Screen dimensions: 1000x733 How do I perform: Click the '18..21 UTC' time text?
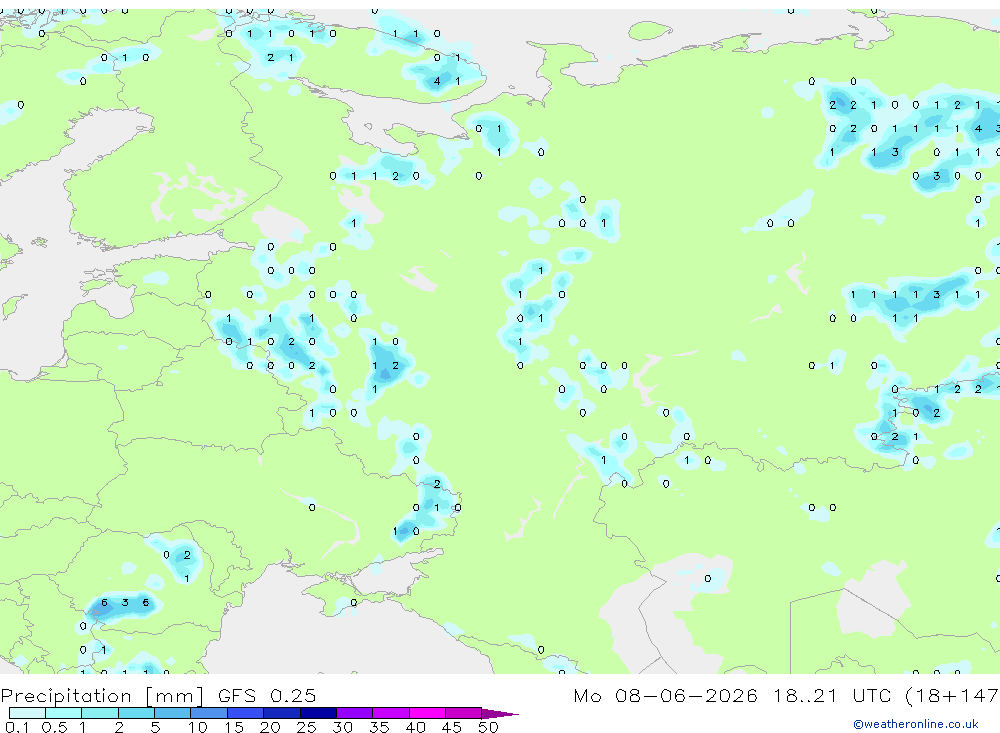(x=834, y=695)
